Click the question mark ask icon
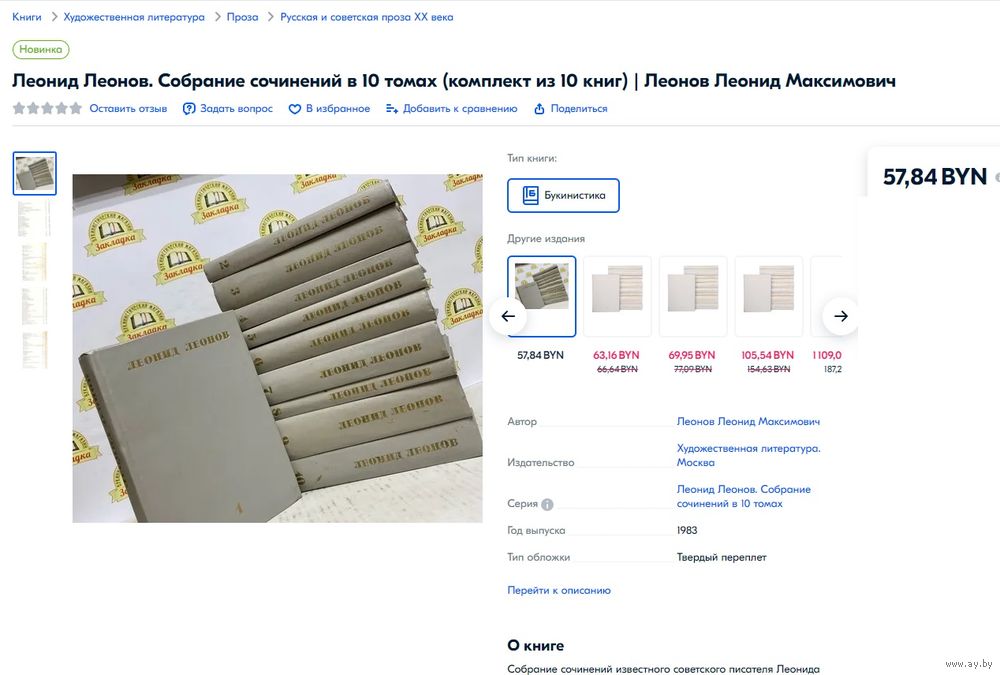This screenshot has height=675, width=1000. click(x=189, y=109)
